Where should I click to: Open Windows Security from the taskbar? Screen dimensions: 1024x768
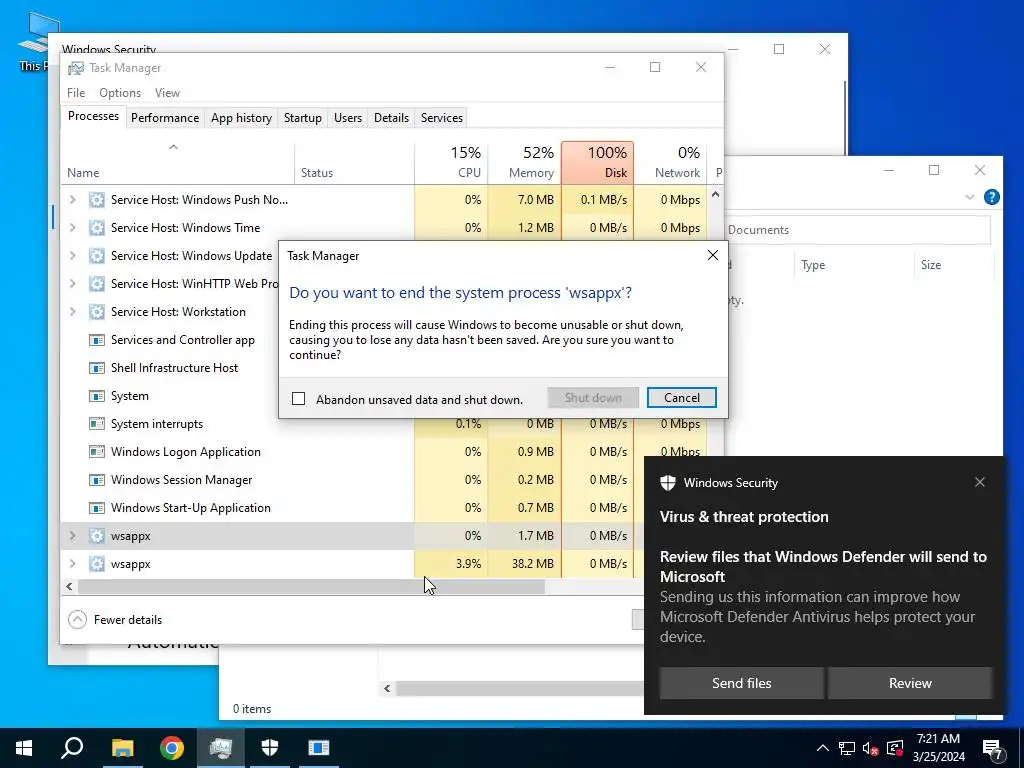(x=270, y=748)
